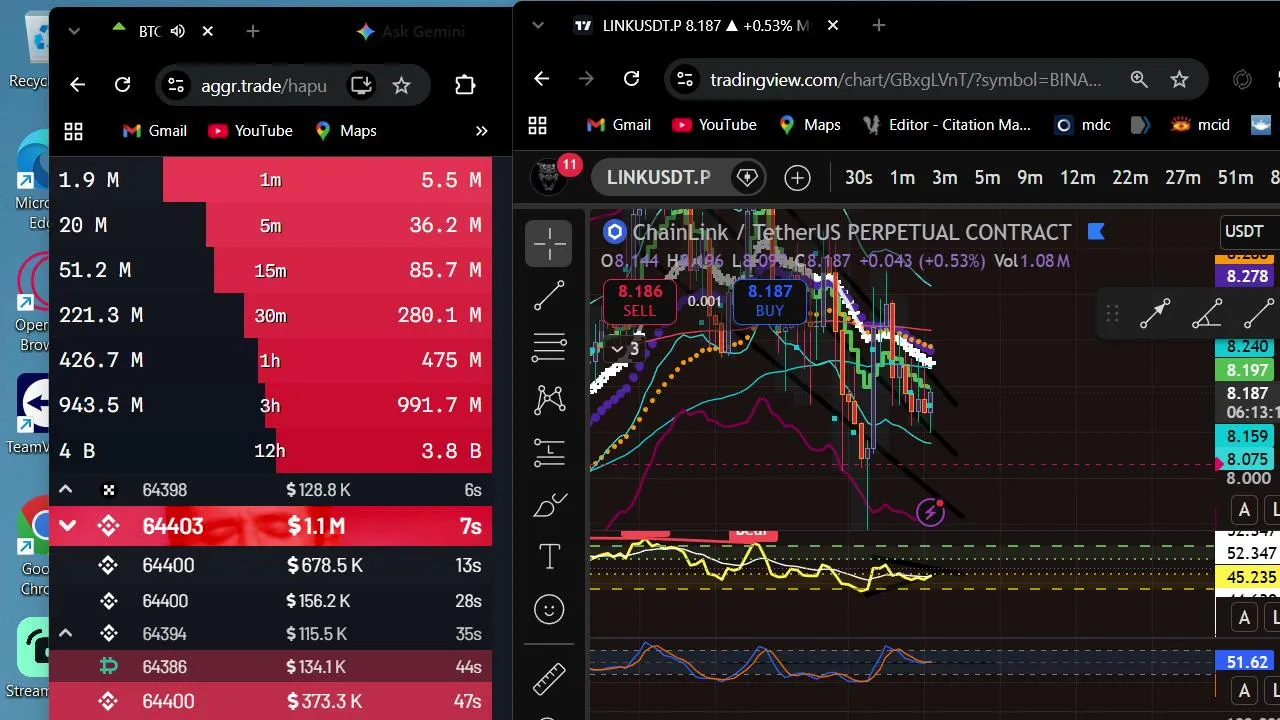Switch to the BTC aggr.trade tab
The width and height of the screenshot is (1280, 720).
pos(148,32)
